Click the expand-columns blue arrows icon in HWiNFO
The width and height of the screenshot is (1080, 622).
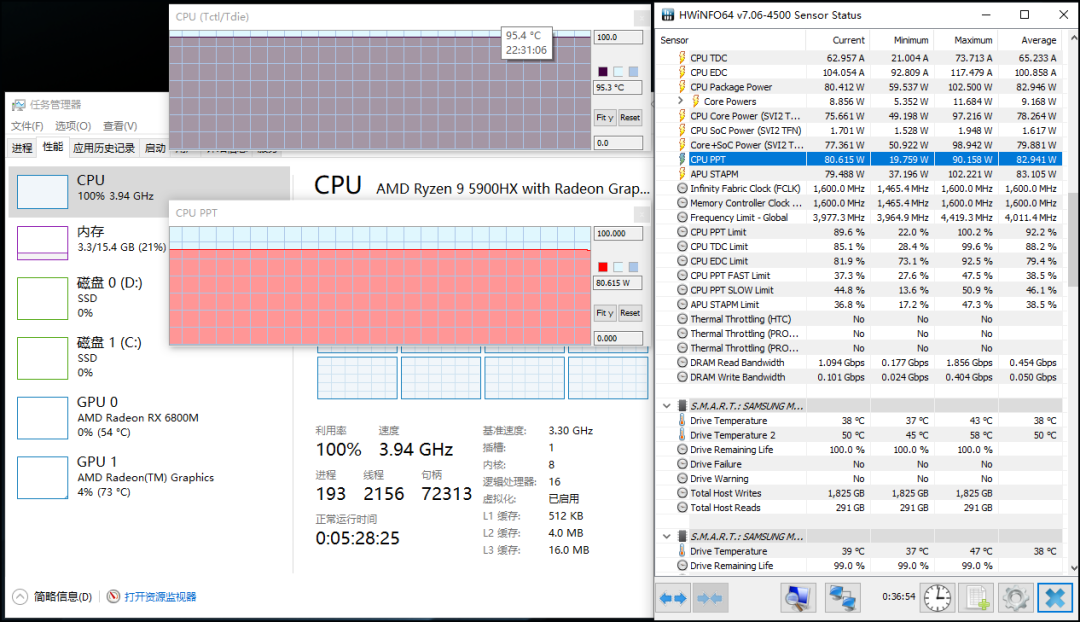tap(673, 598)
